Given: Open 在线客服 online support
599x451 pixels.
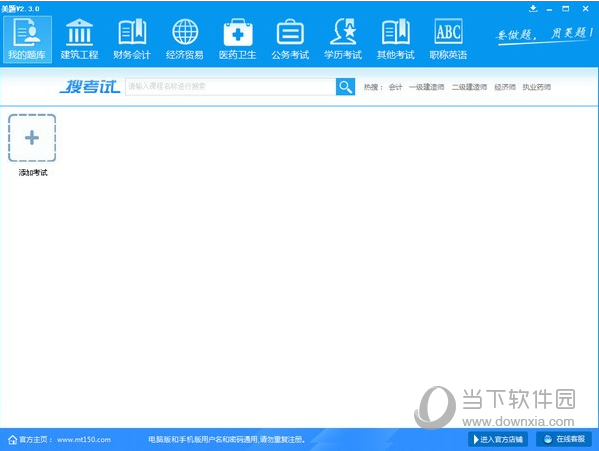Looking at the screenshot, I should [564, 439].
